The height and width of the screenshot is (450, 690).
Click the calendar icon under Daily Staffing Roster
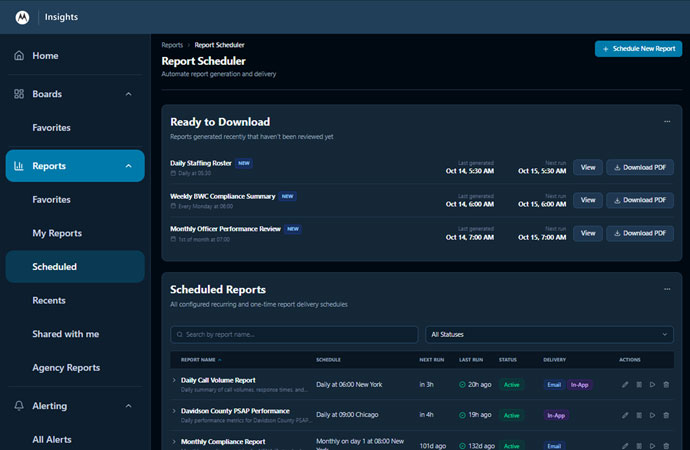pos(173,173)
